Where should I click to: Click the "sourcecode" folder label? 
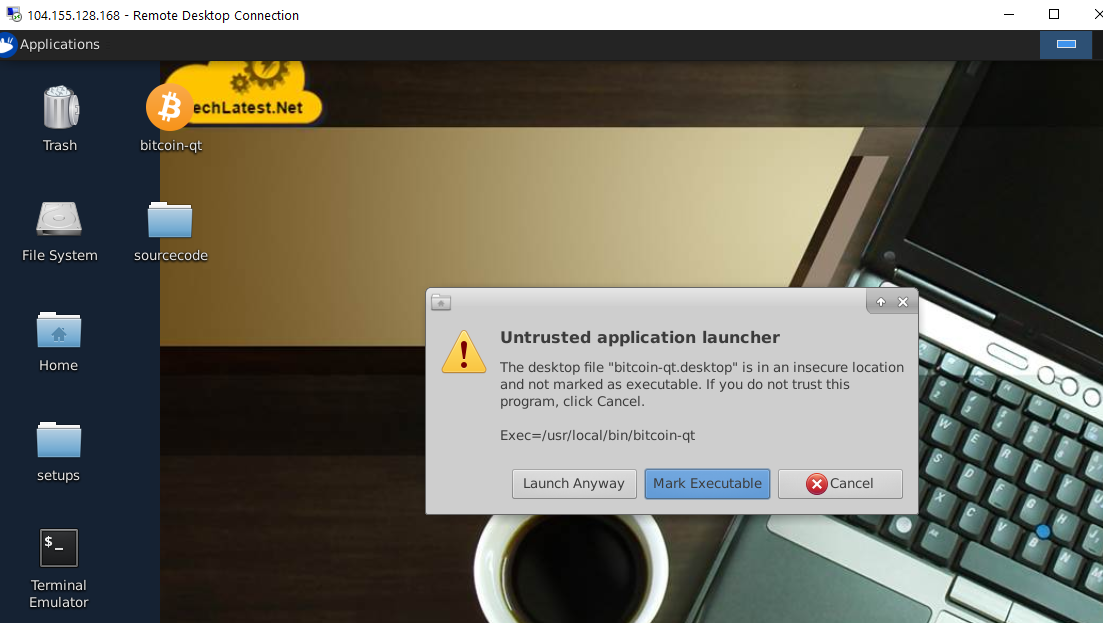click(171, 255)
